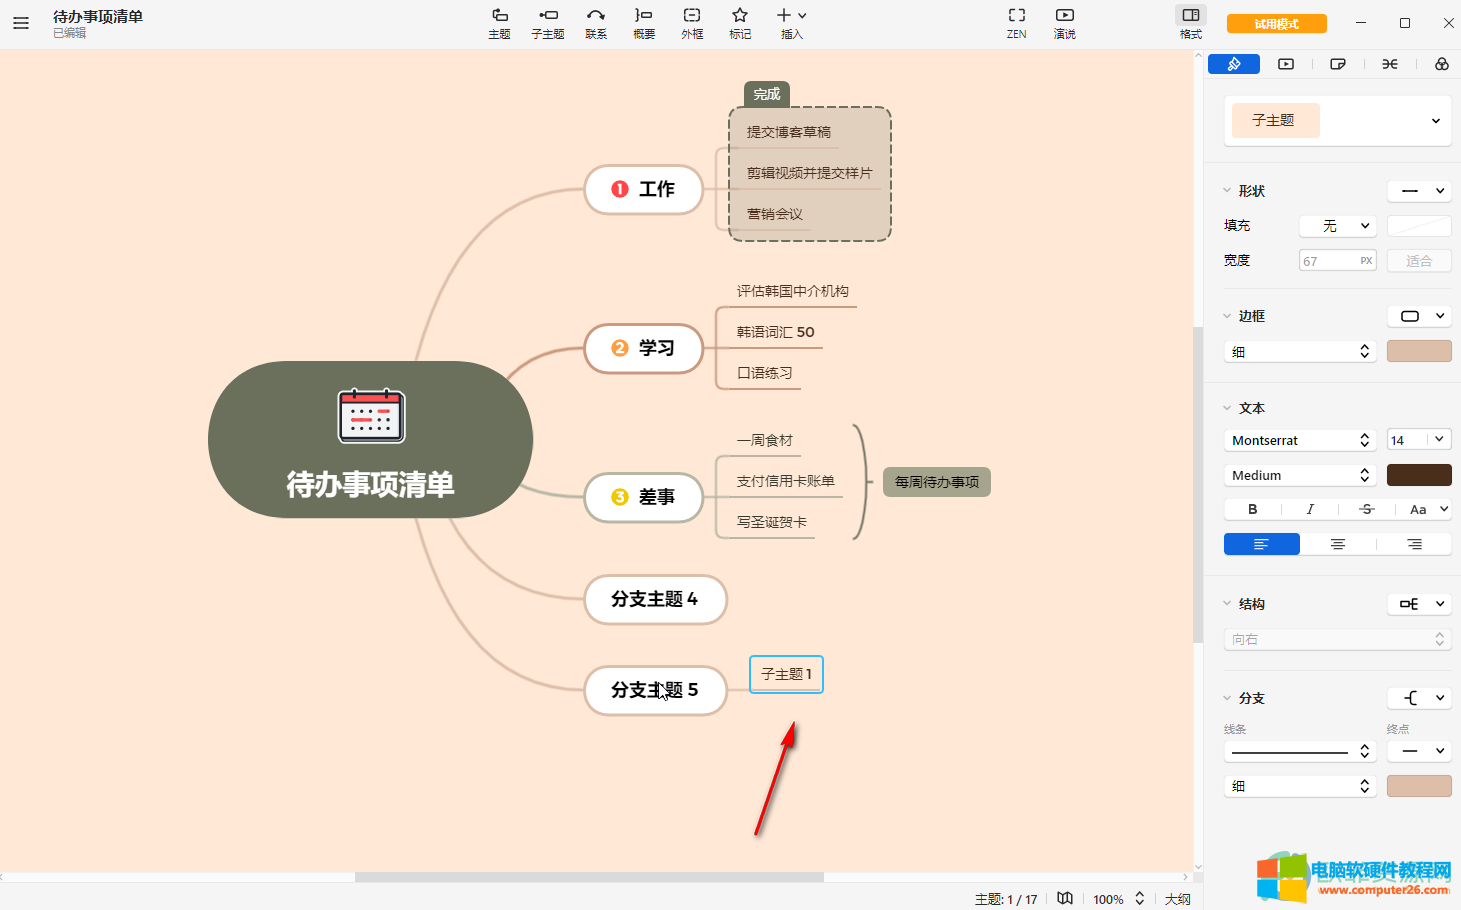Switch to the color theme tab
The height and width of the screenshot is (910, 1461).
(x=1442, y=64)
